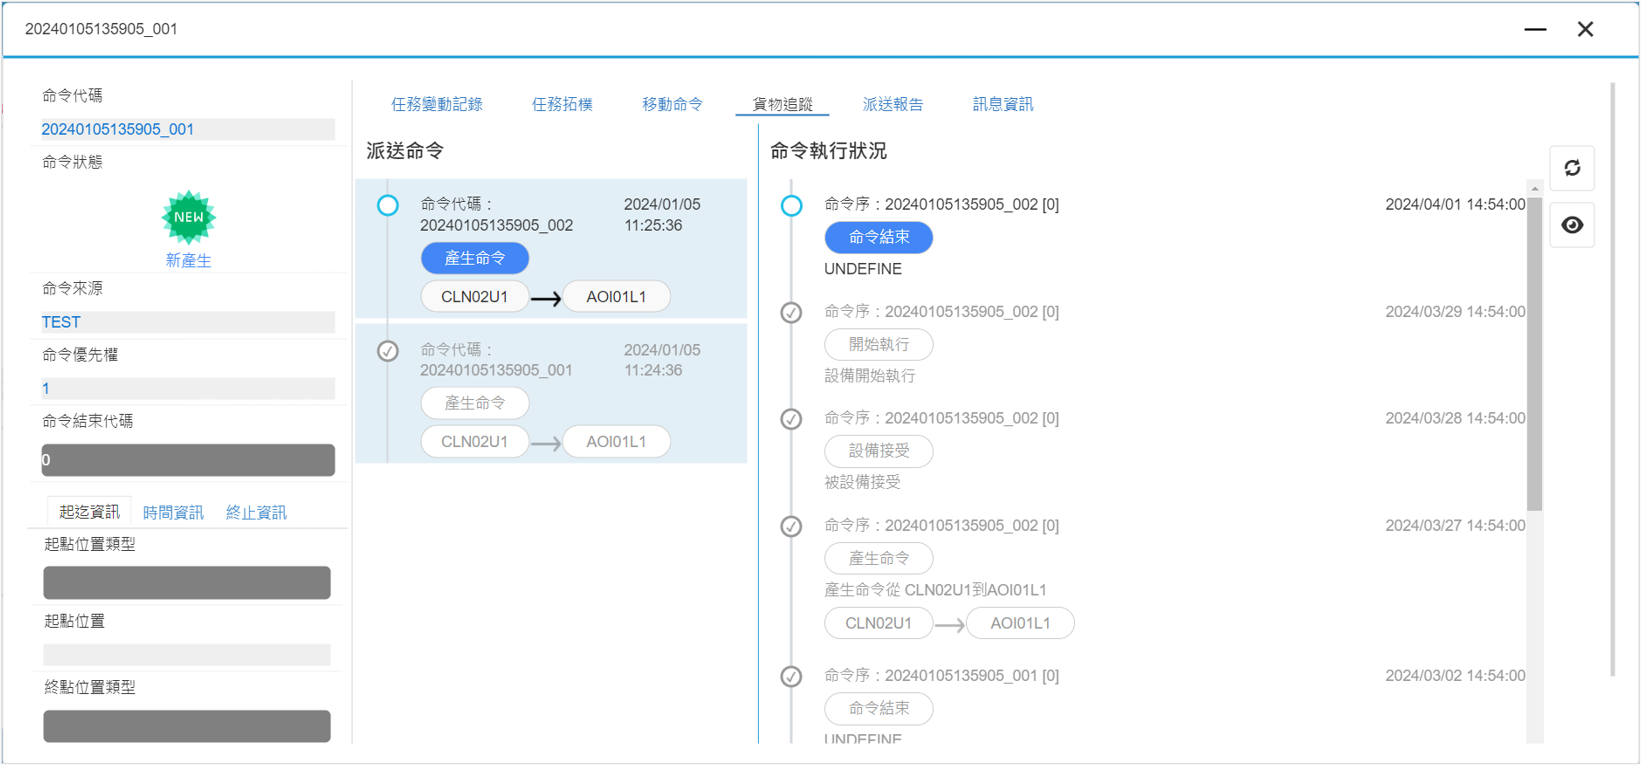1641x765 pixels.
Task: Toggle the eye visibility icon
Action: point(1572,225)
